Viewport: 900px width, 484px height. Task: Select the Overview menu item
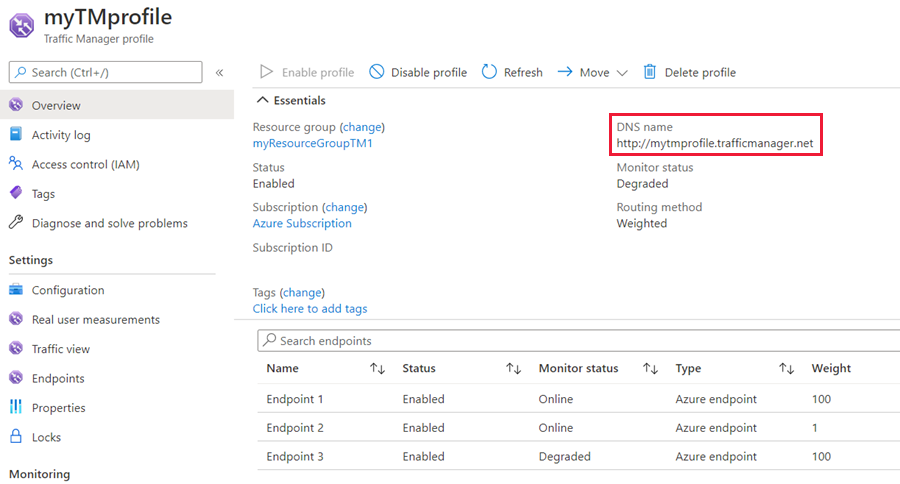coord(56,105)
